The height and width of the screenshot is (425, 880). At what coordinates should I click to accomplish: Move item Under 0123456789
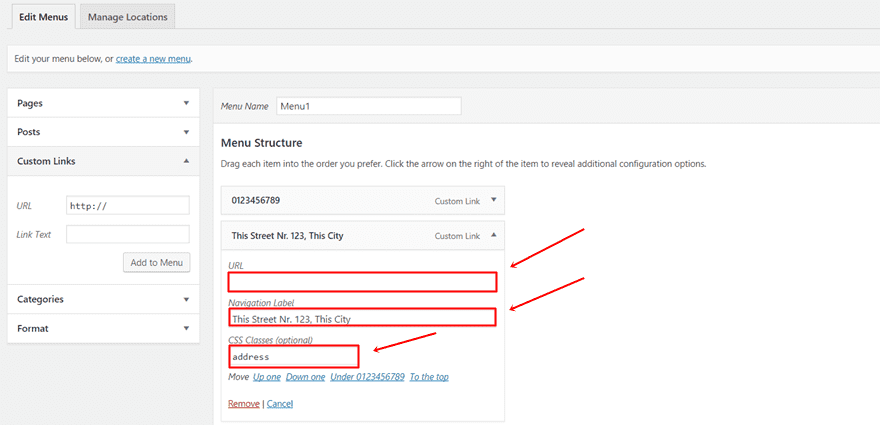[x=367, y=377]
